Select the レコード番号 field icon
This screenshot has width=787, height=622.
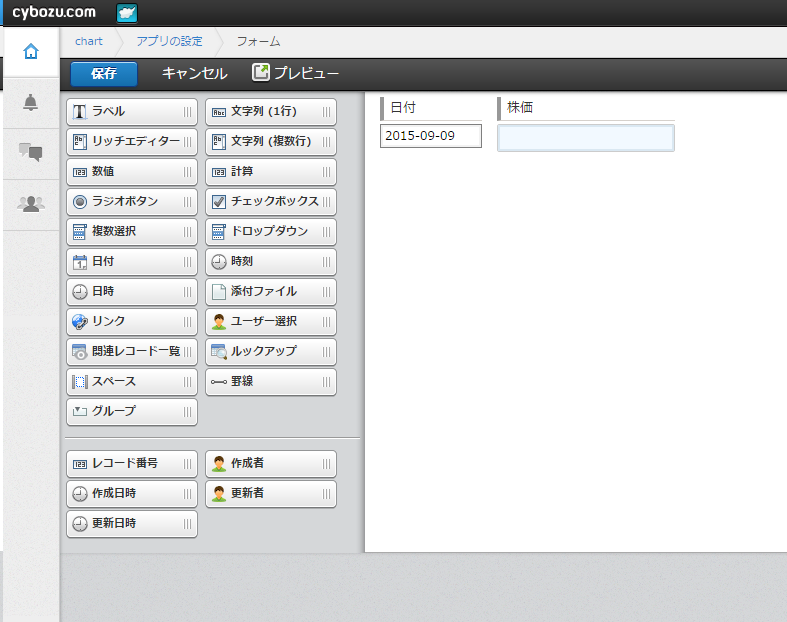[80, 464]
